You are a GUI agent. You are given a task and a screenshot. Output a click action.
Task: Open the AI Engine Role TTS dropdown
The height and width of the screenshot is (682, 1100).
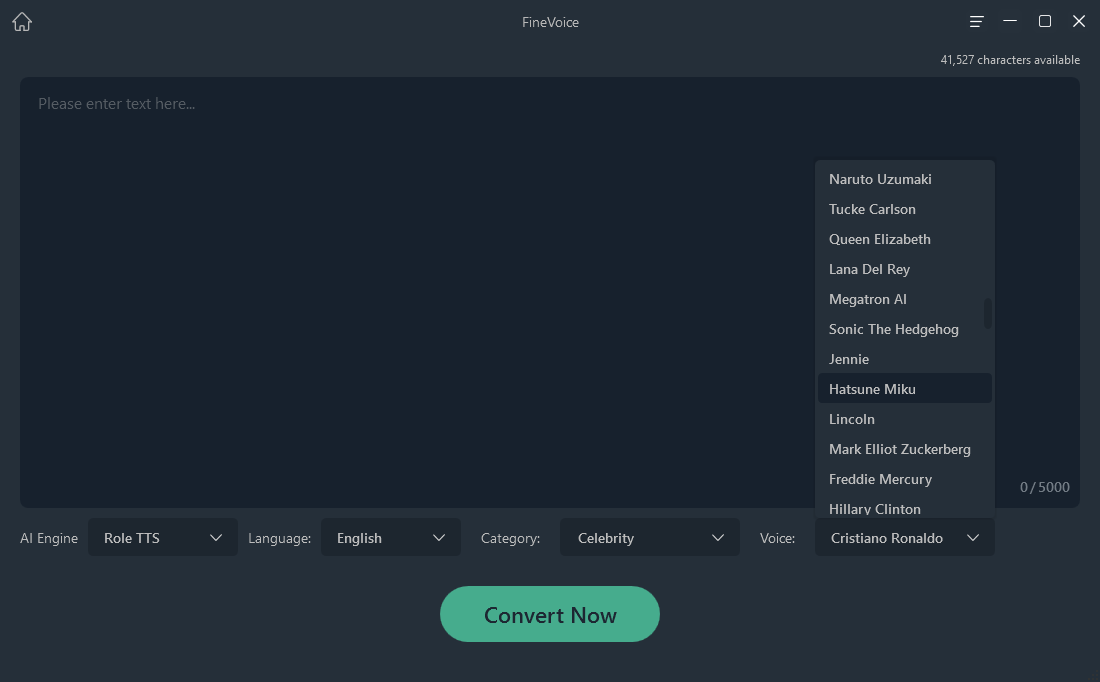pyautogui.click(x=163, y=537)
